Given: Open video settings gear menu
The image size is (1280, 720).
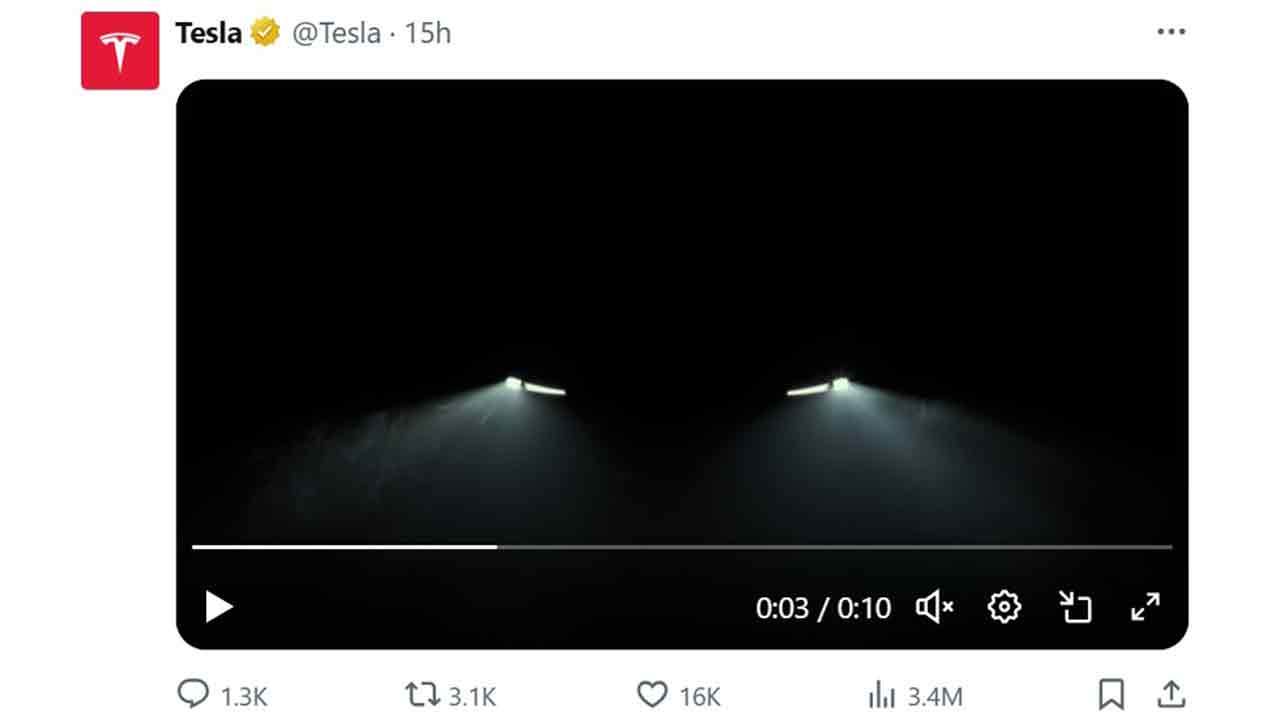Looking at the screenshot, I should [x=1004, y=607].
